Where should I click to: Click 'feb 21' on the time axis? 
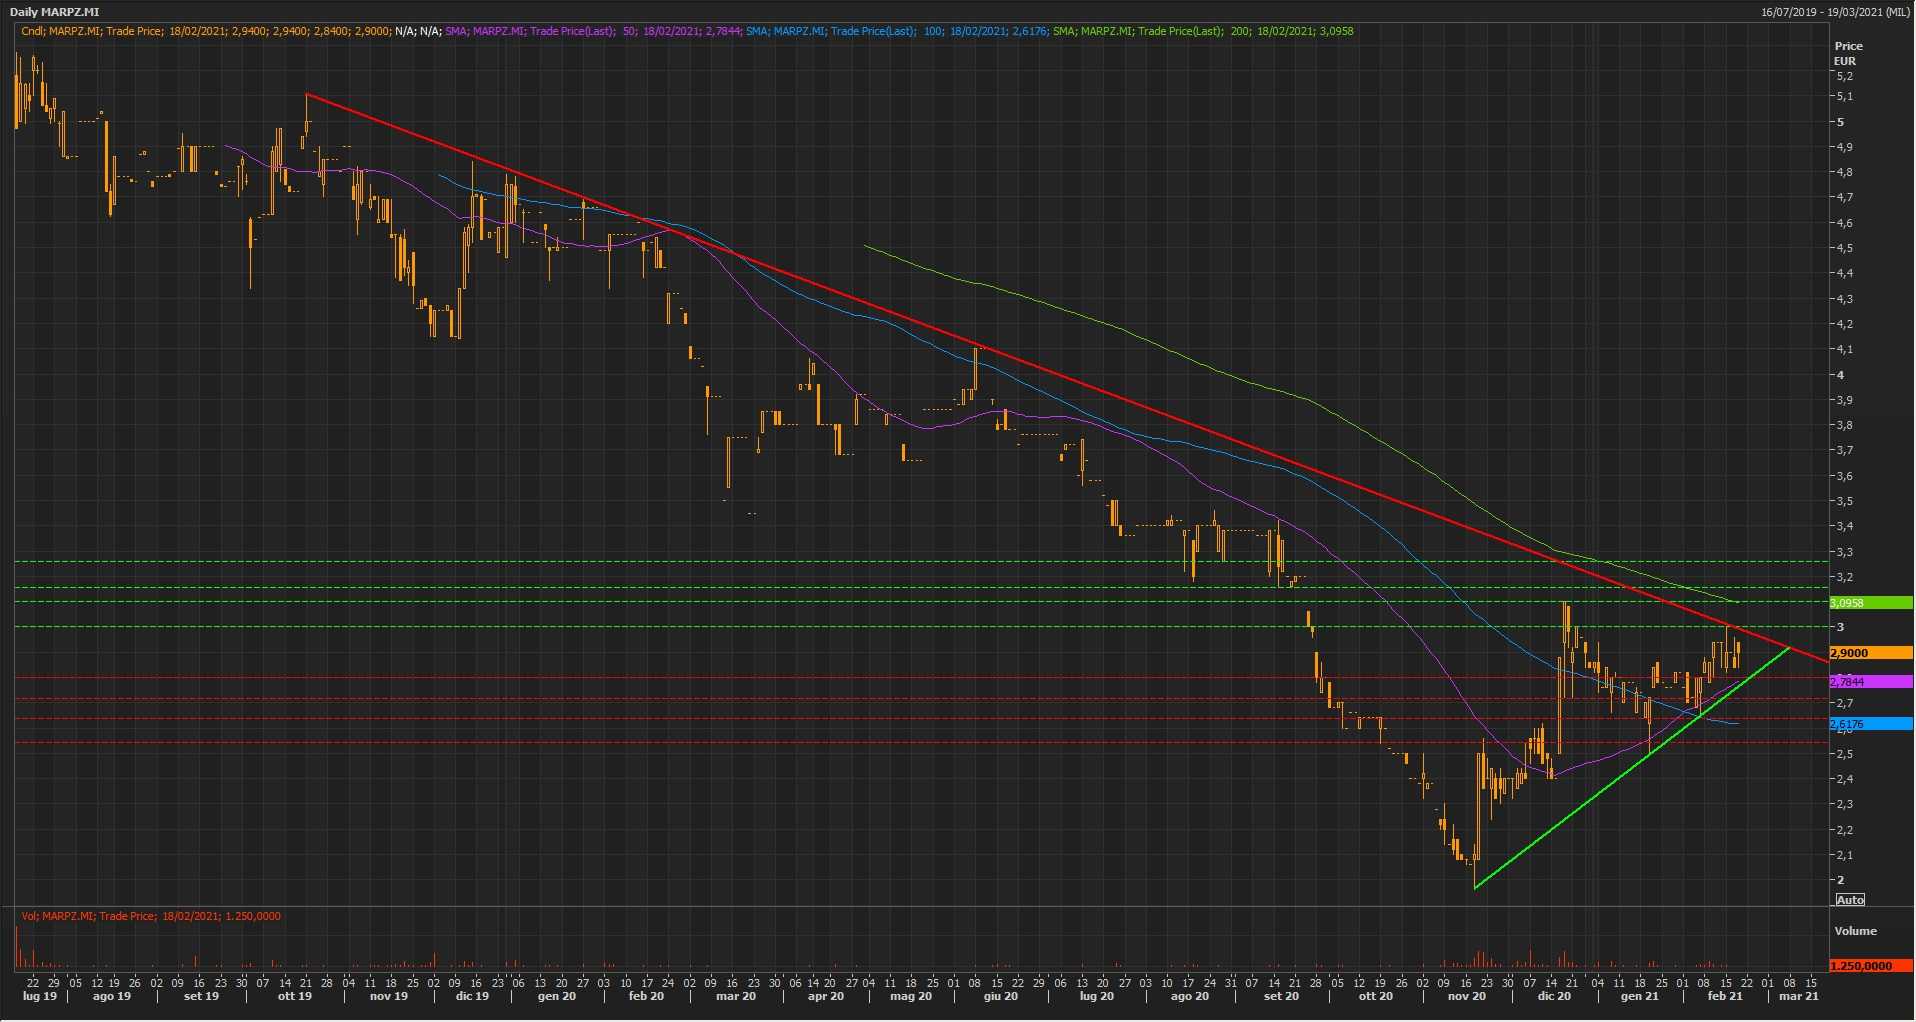pos(1725,996)
